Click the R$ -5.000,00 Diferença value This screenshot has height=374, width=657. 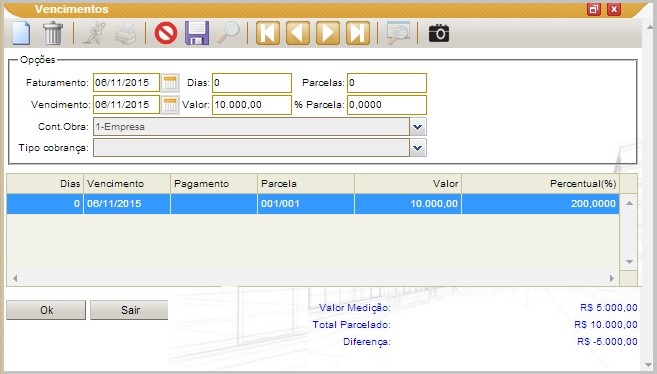(x=607, y=342)
